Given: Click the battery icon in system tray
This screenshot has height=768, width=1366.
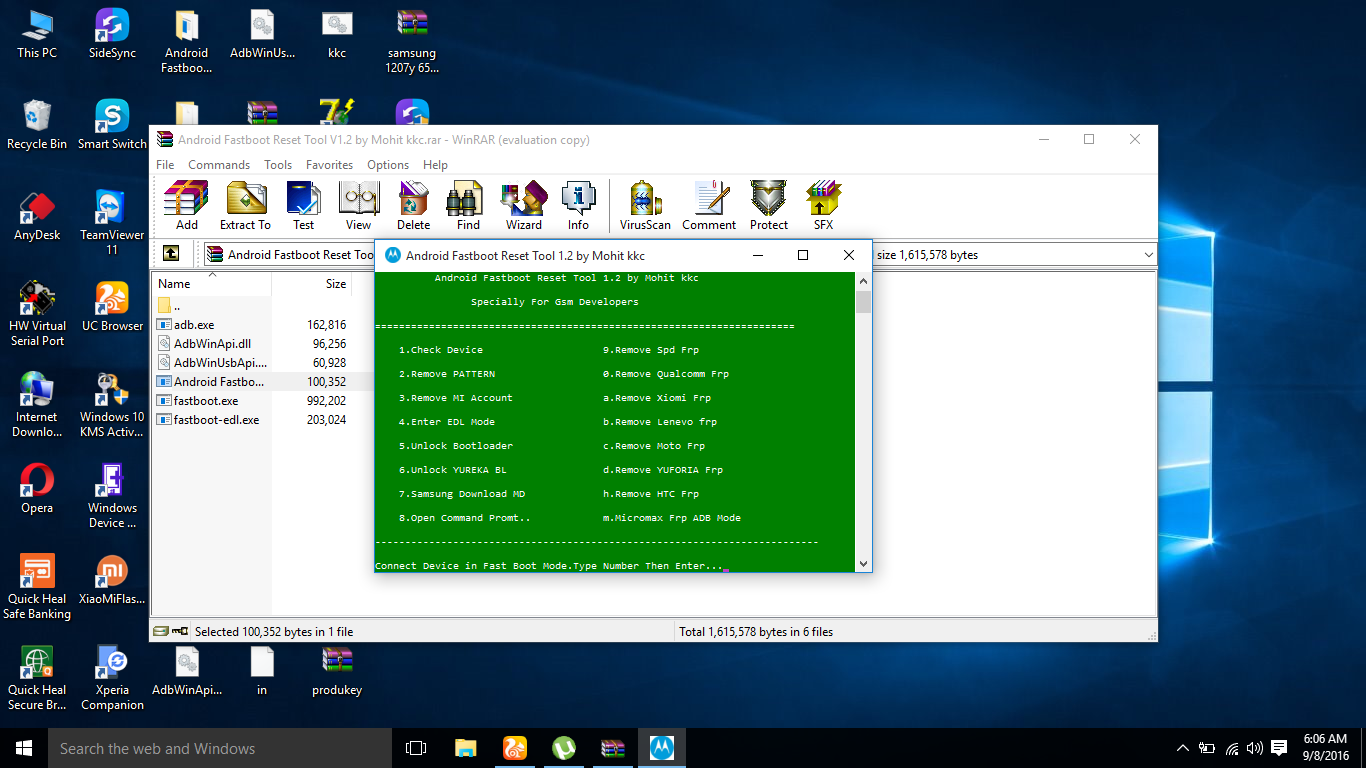Looking at the screenshot, I should pyautogui.click(x=1207, y=748).
